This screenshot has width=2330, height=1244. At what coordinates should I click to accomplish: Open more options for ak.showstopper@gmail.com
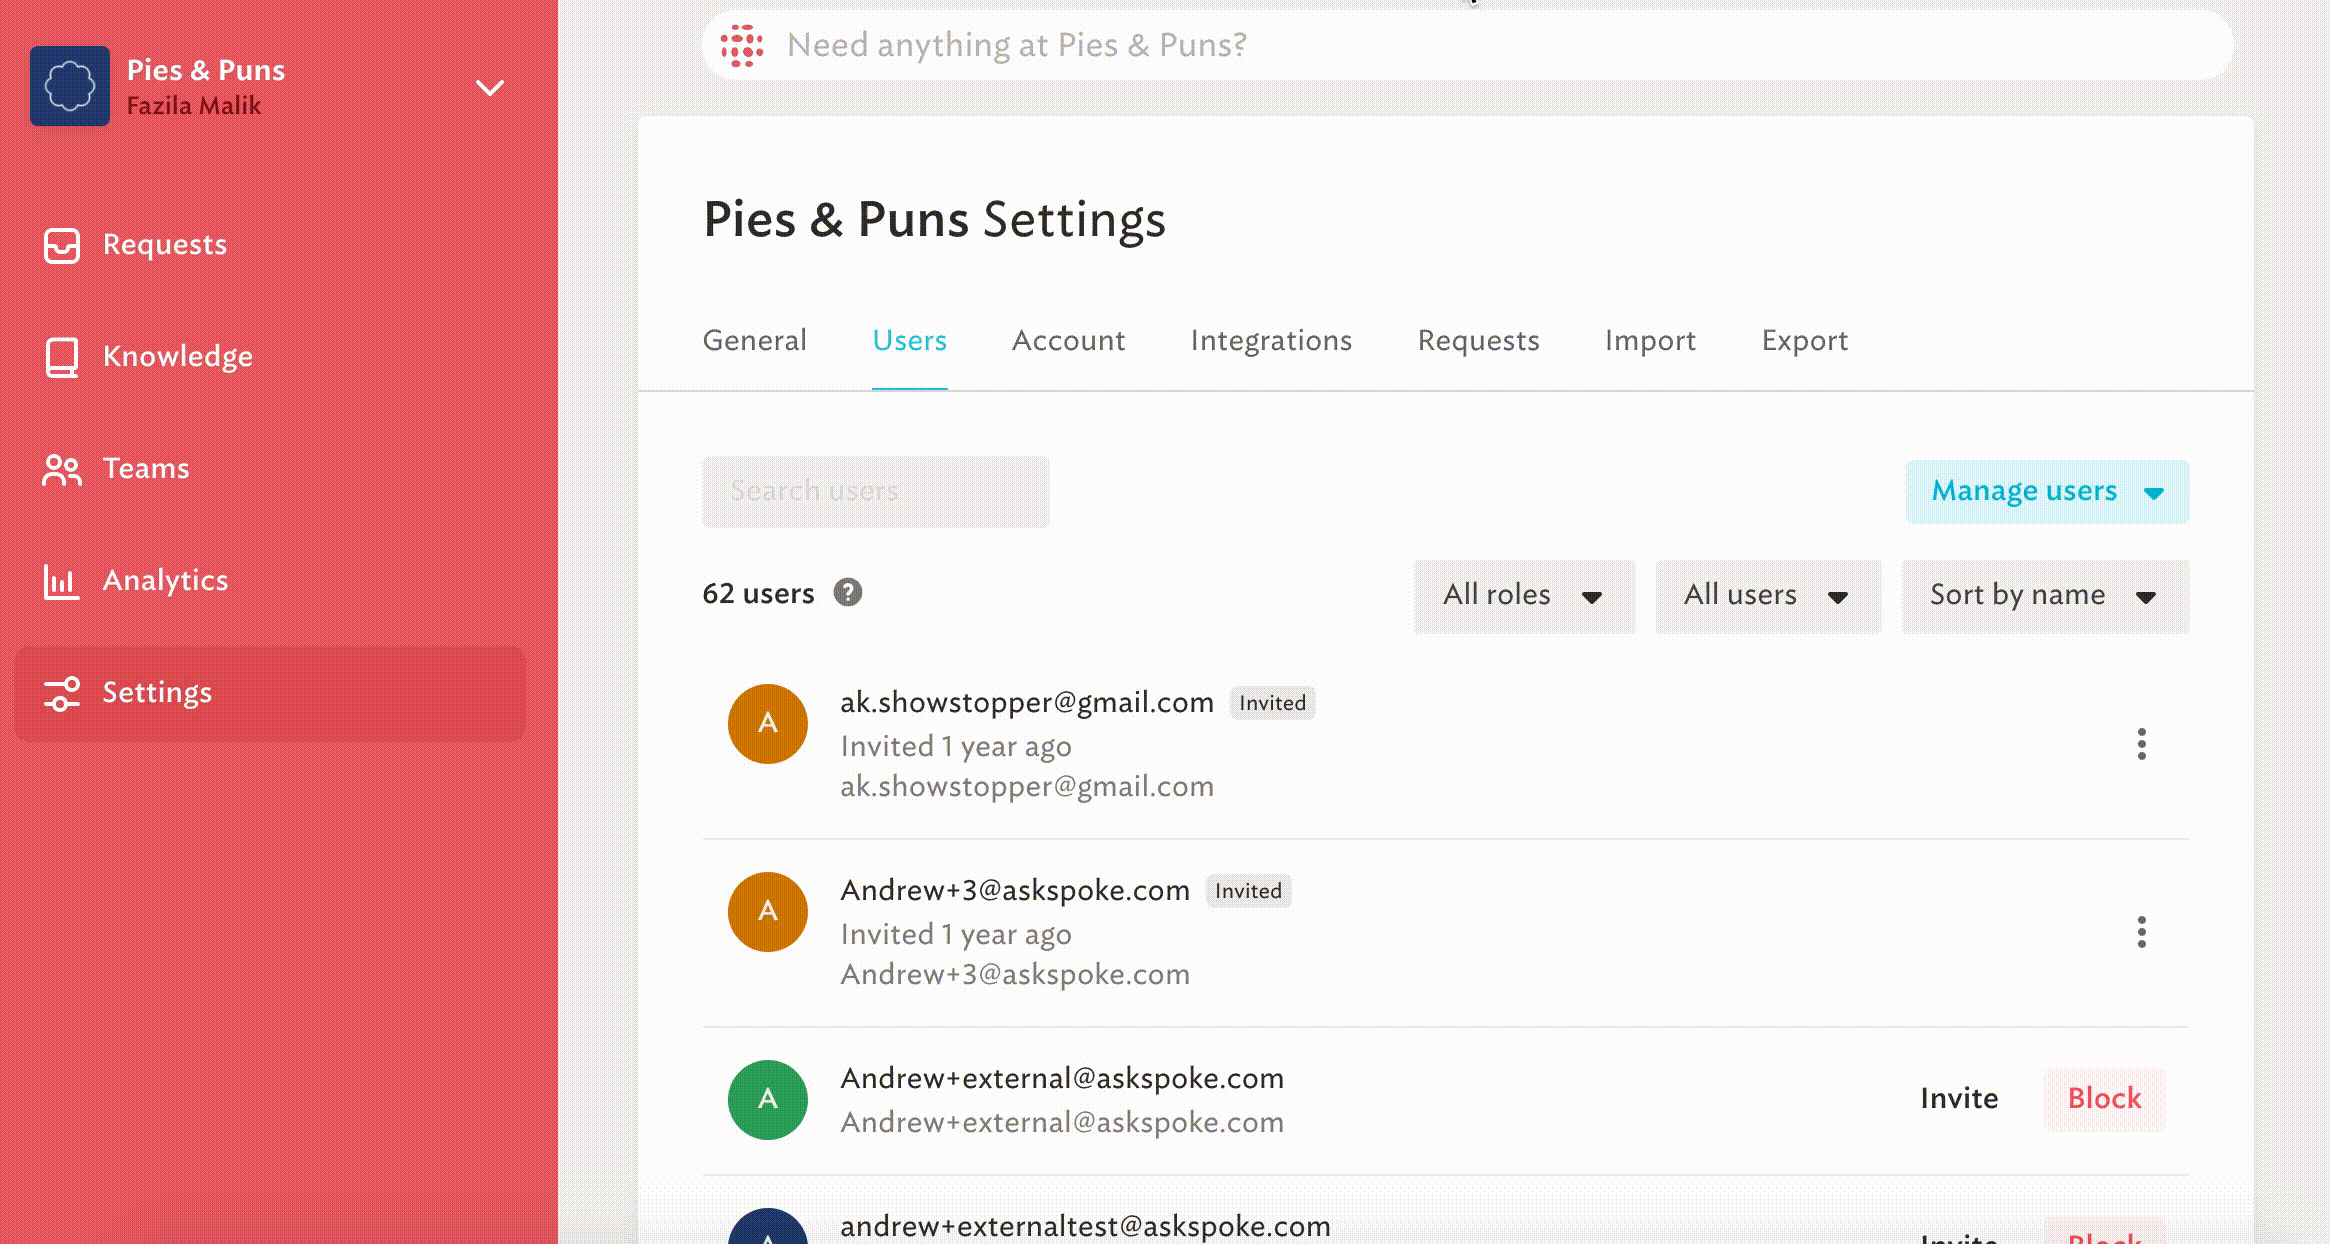click(x=2141, y=744)
